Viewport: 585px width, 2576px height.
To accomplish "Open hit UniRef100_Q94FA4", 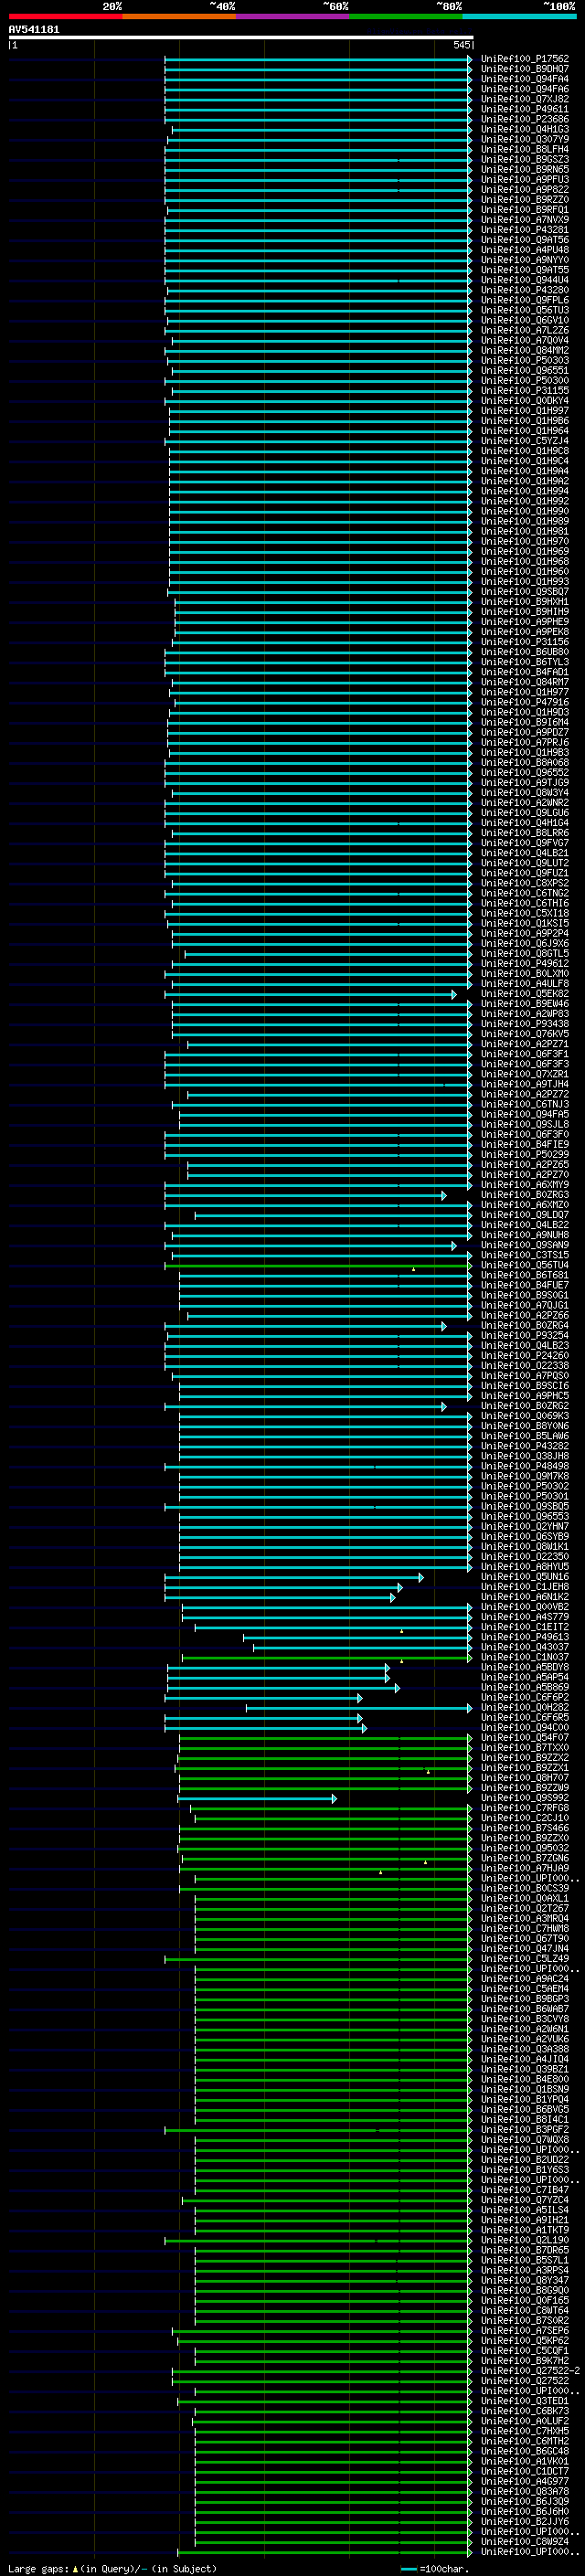I will pyautogui.click(x=524, y=79).
